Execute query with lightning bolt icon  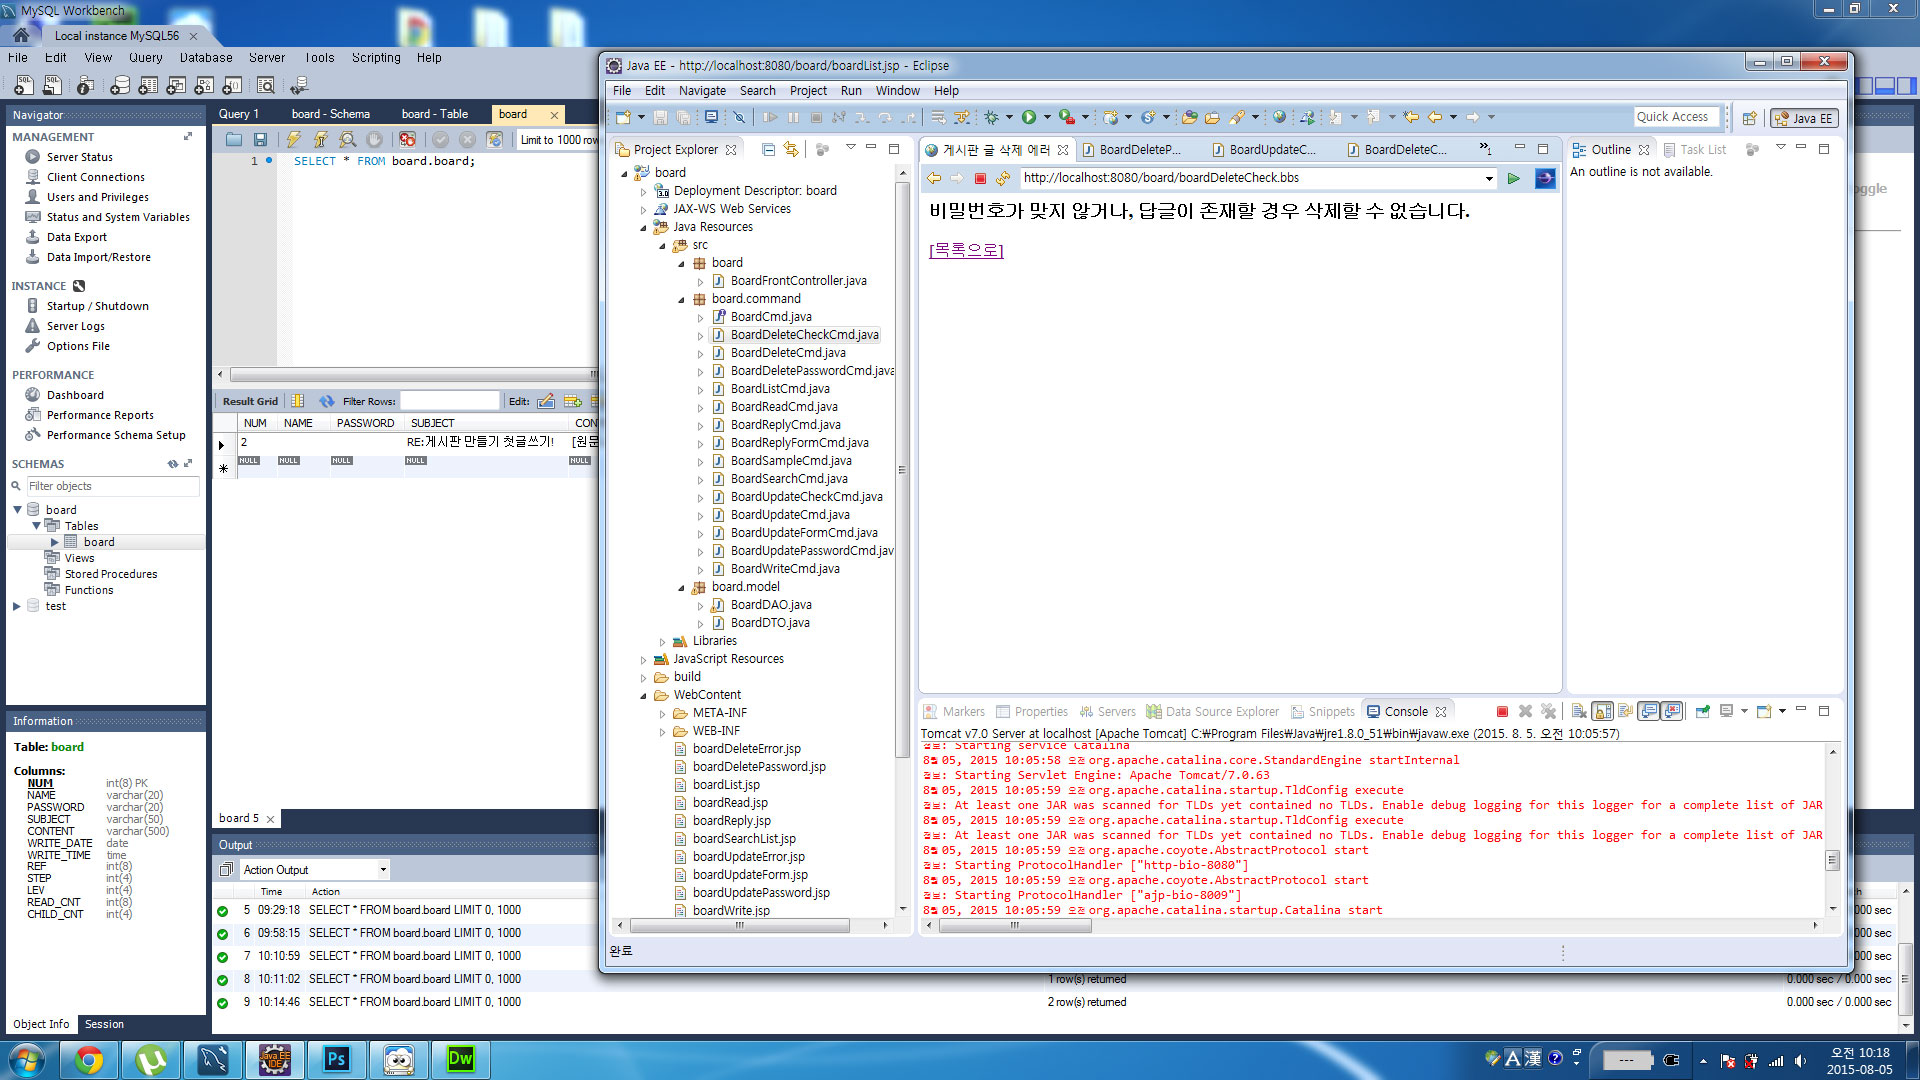(293, 140)
